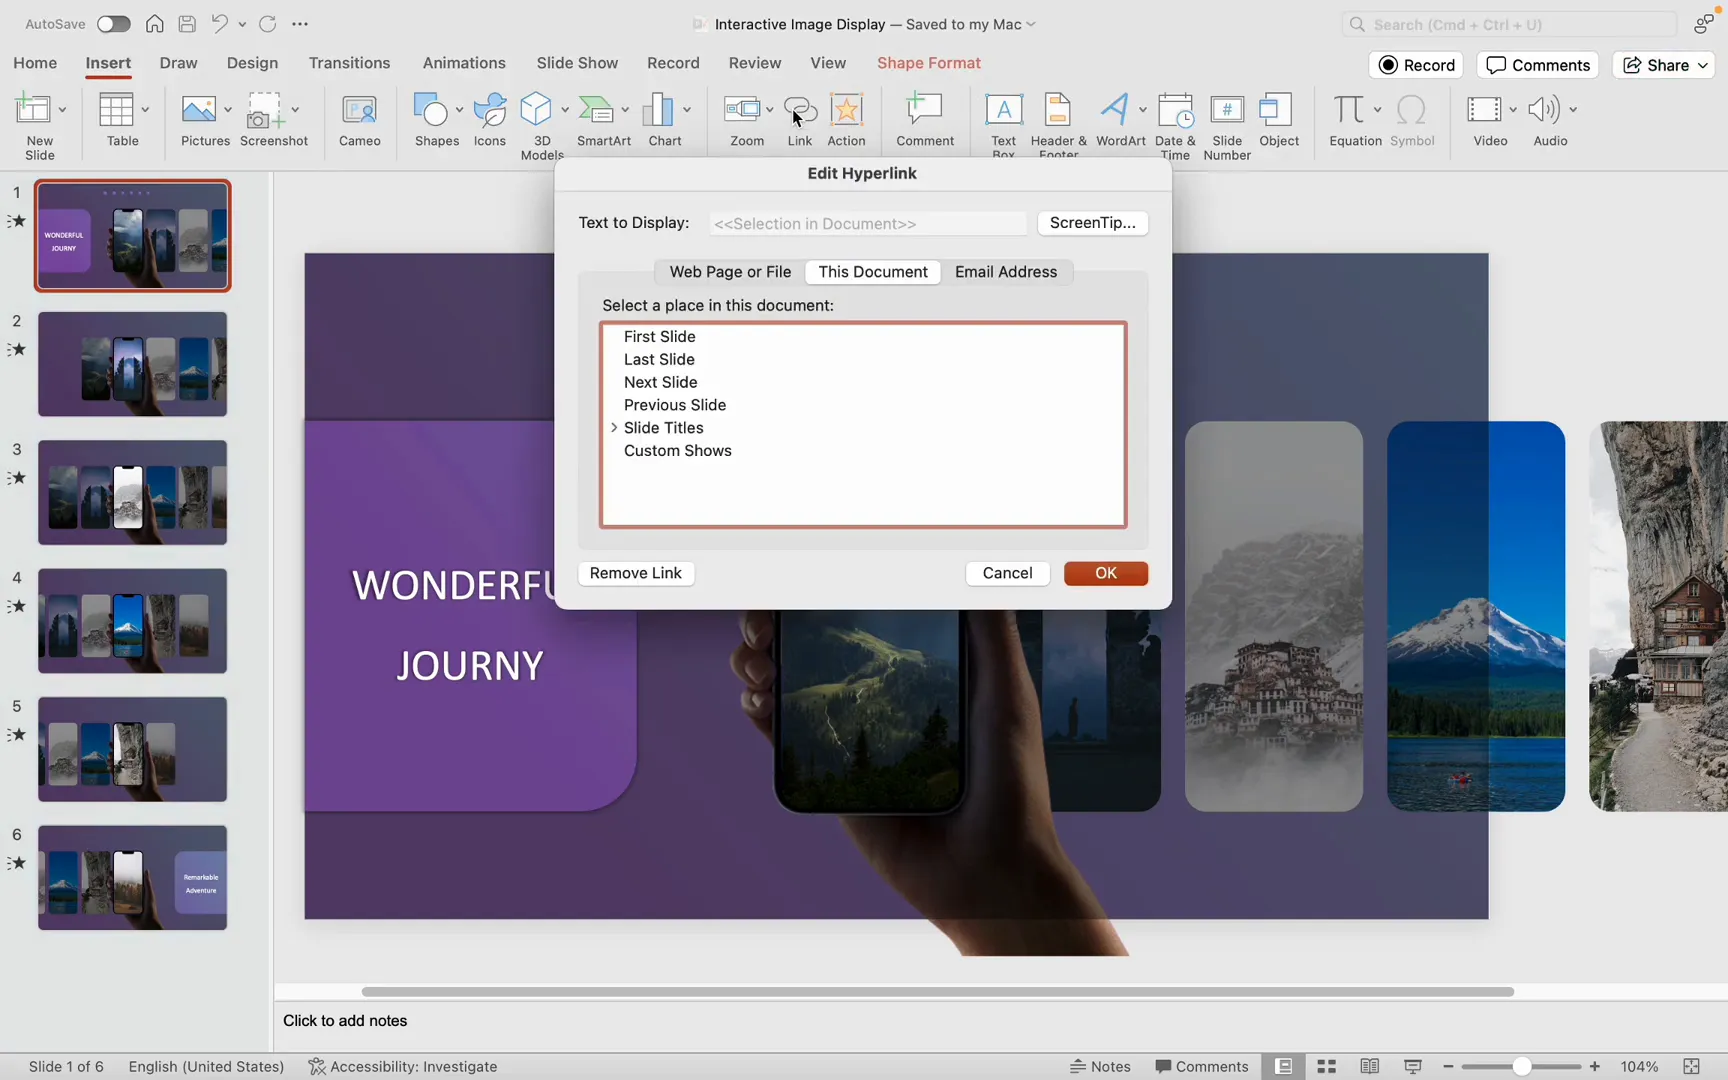Expand Slide Titles in the hyperlink list

614,428
